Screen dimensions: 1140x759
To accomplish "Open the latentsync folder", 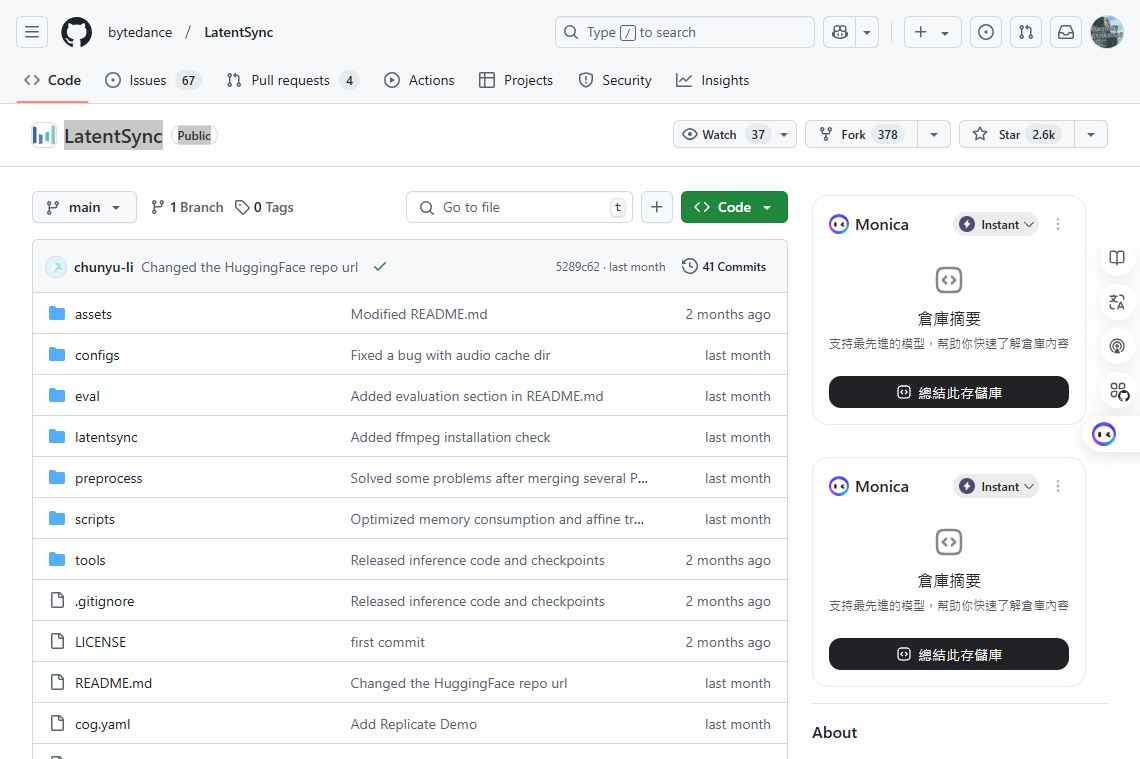I will [106, 437].
